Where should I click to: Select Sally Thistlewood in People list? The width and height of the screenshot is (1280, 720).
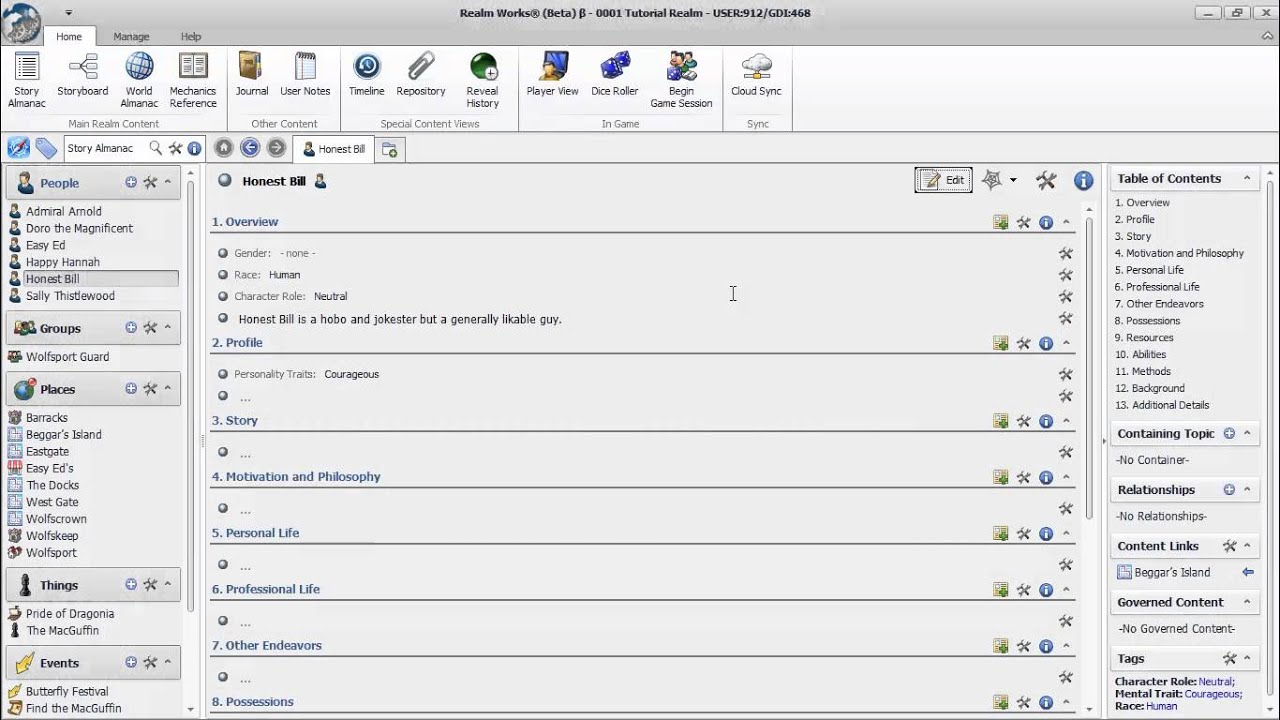click(x=70, y=296)
